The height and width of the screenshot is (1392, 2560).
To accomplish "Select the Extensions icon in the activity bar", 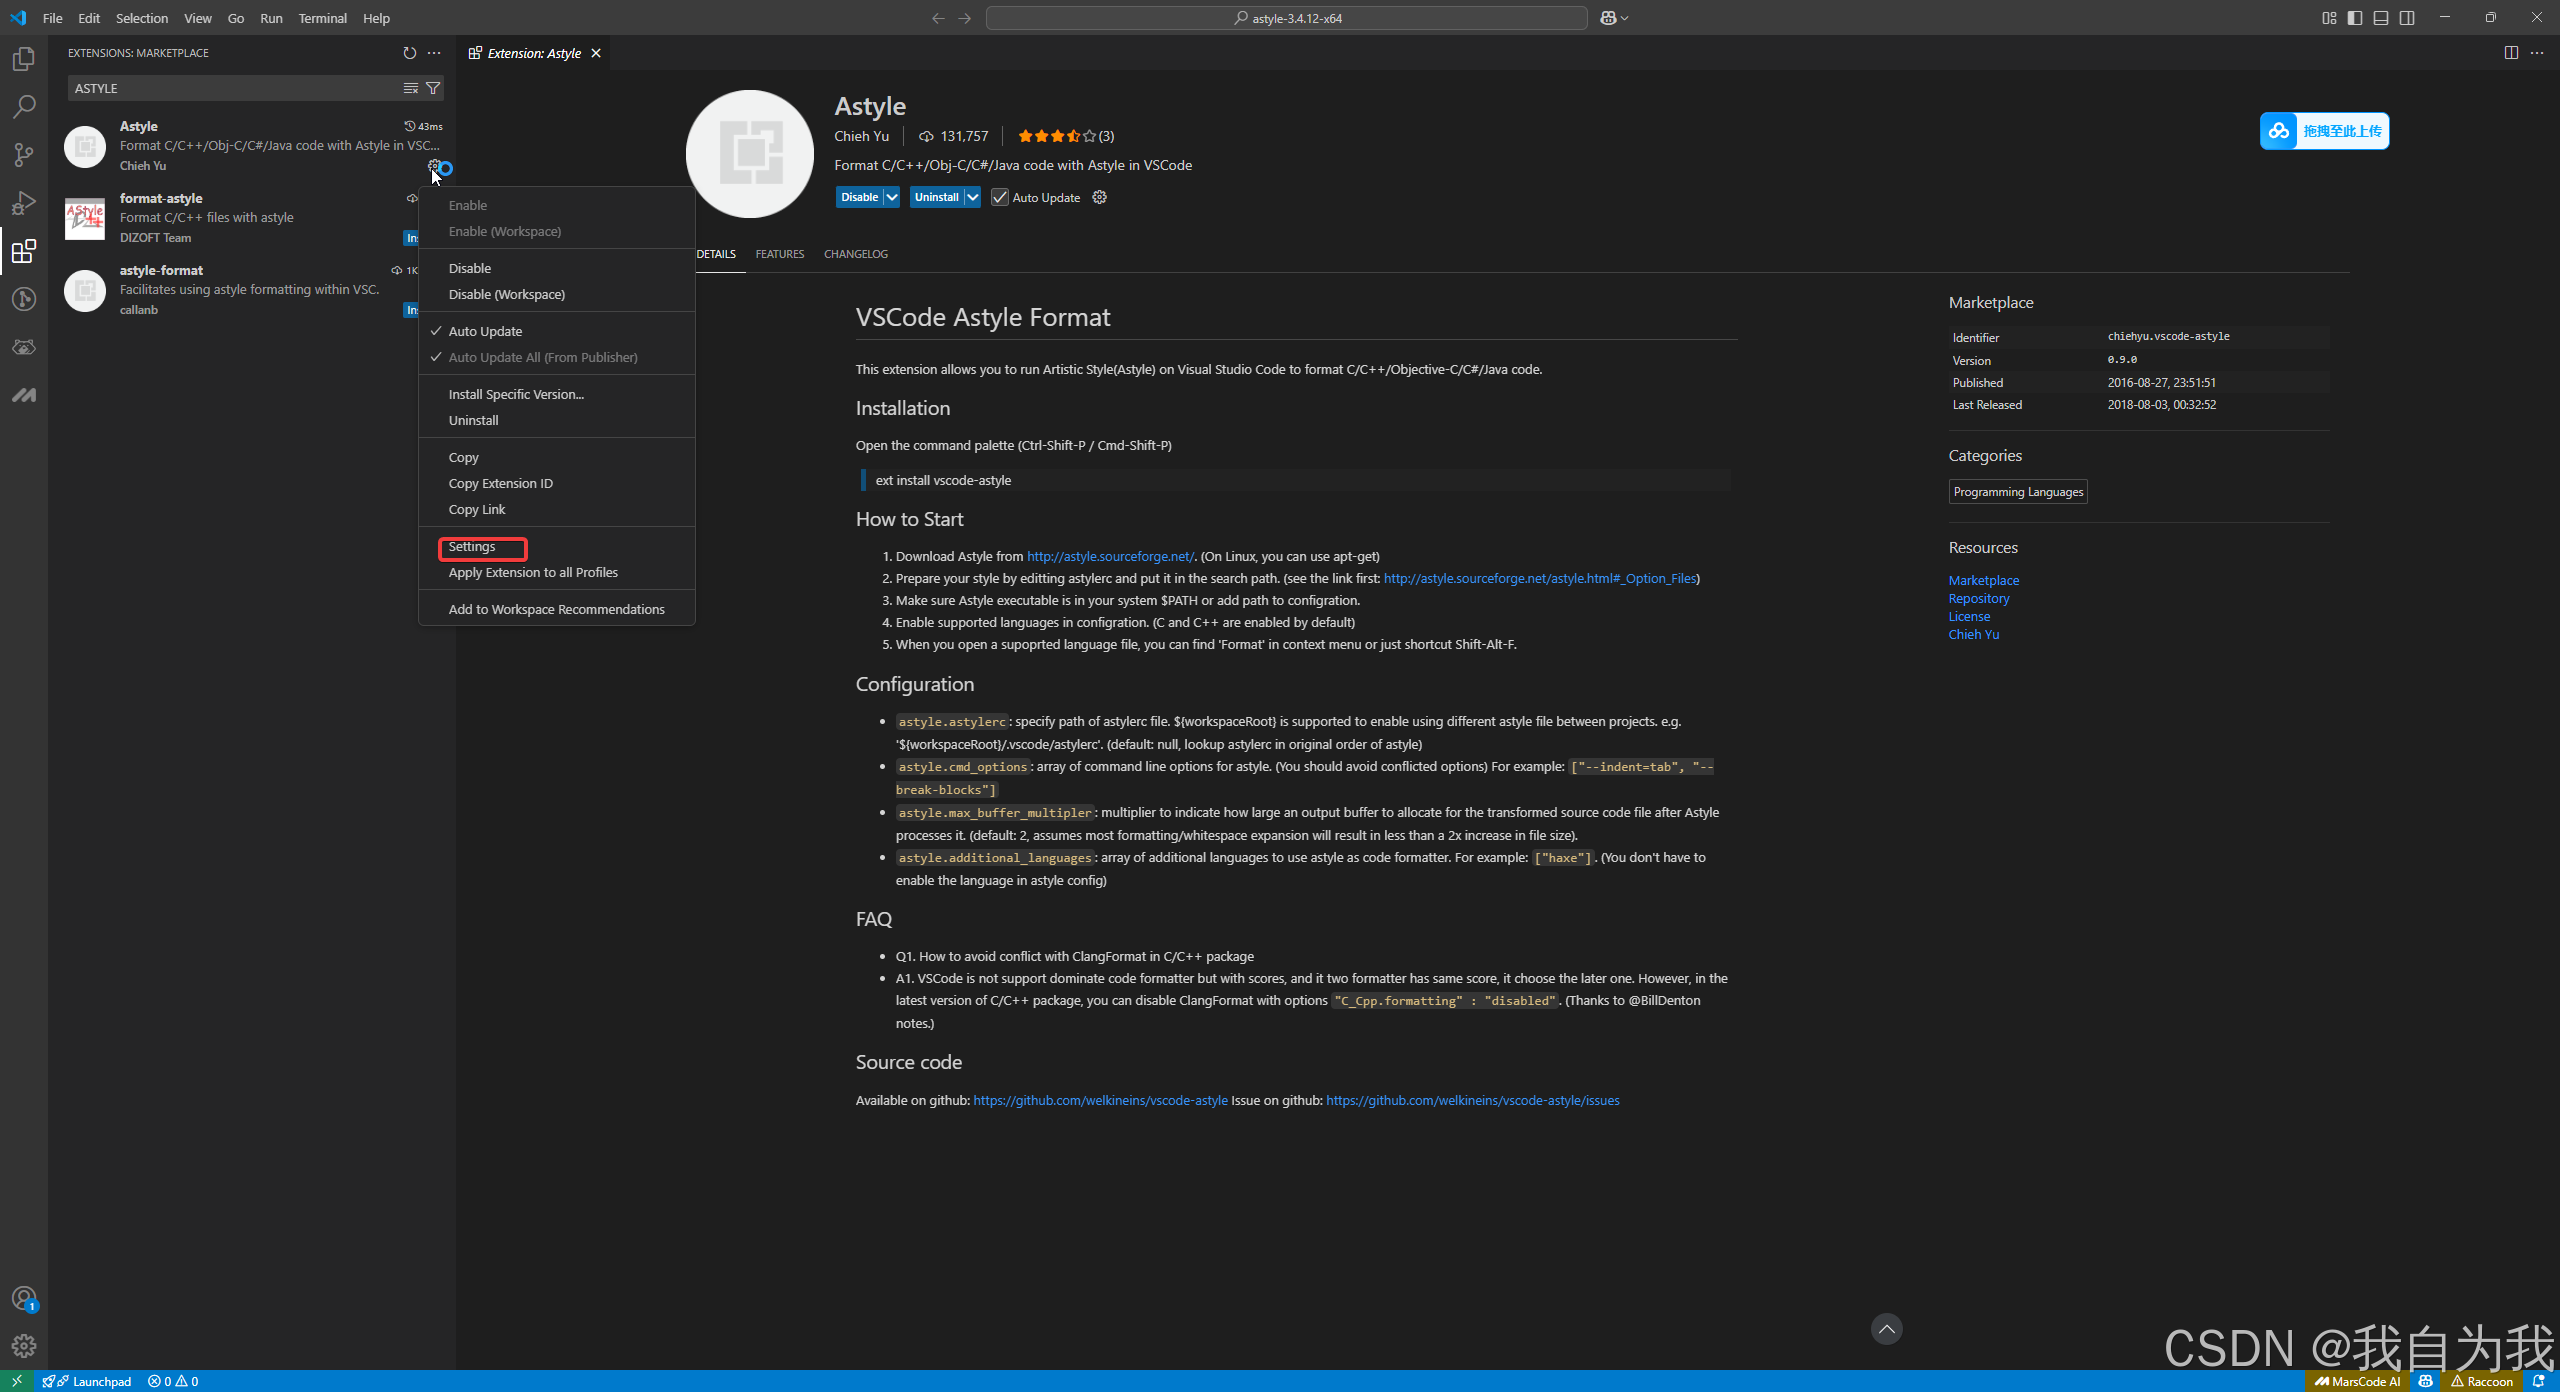I will (x=23, y=251).
